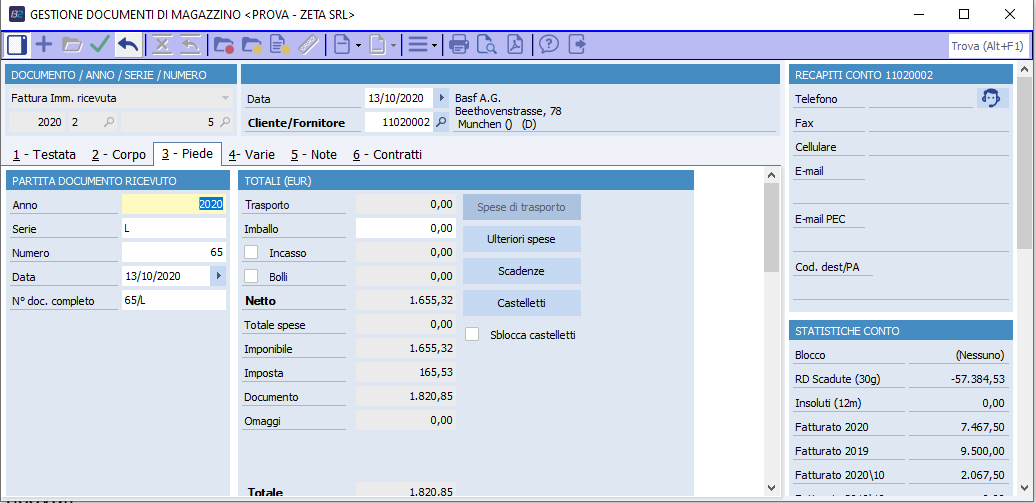Open the hamburger menu dropdown arrow

[434, 46]
